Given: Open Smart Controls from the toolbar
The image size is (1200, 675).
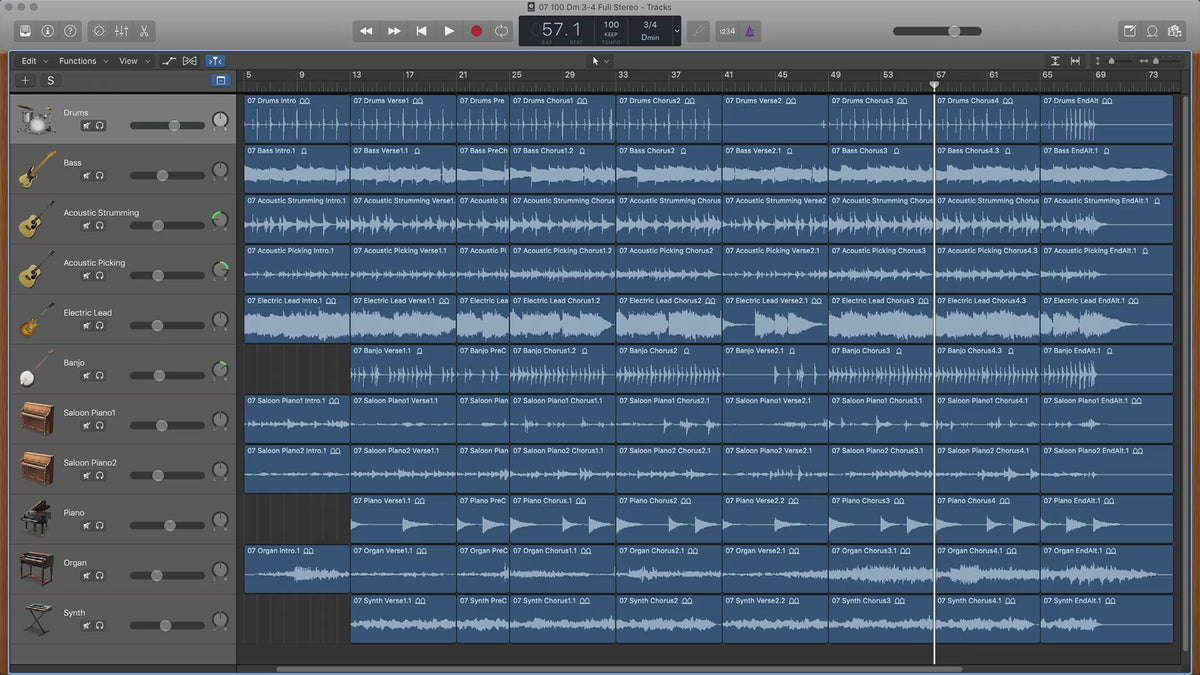Looking at the screenshot, I should click(98, 31).
